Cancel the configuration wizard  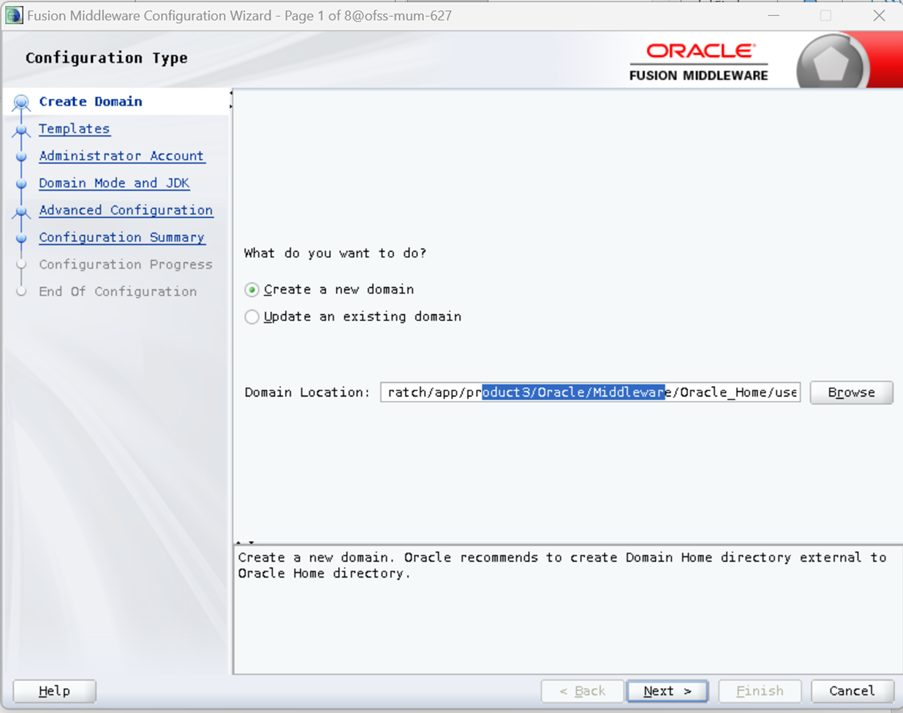[x=851, y=691]
